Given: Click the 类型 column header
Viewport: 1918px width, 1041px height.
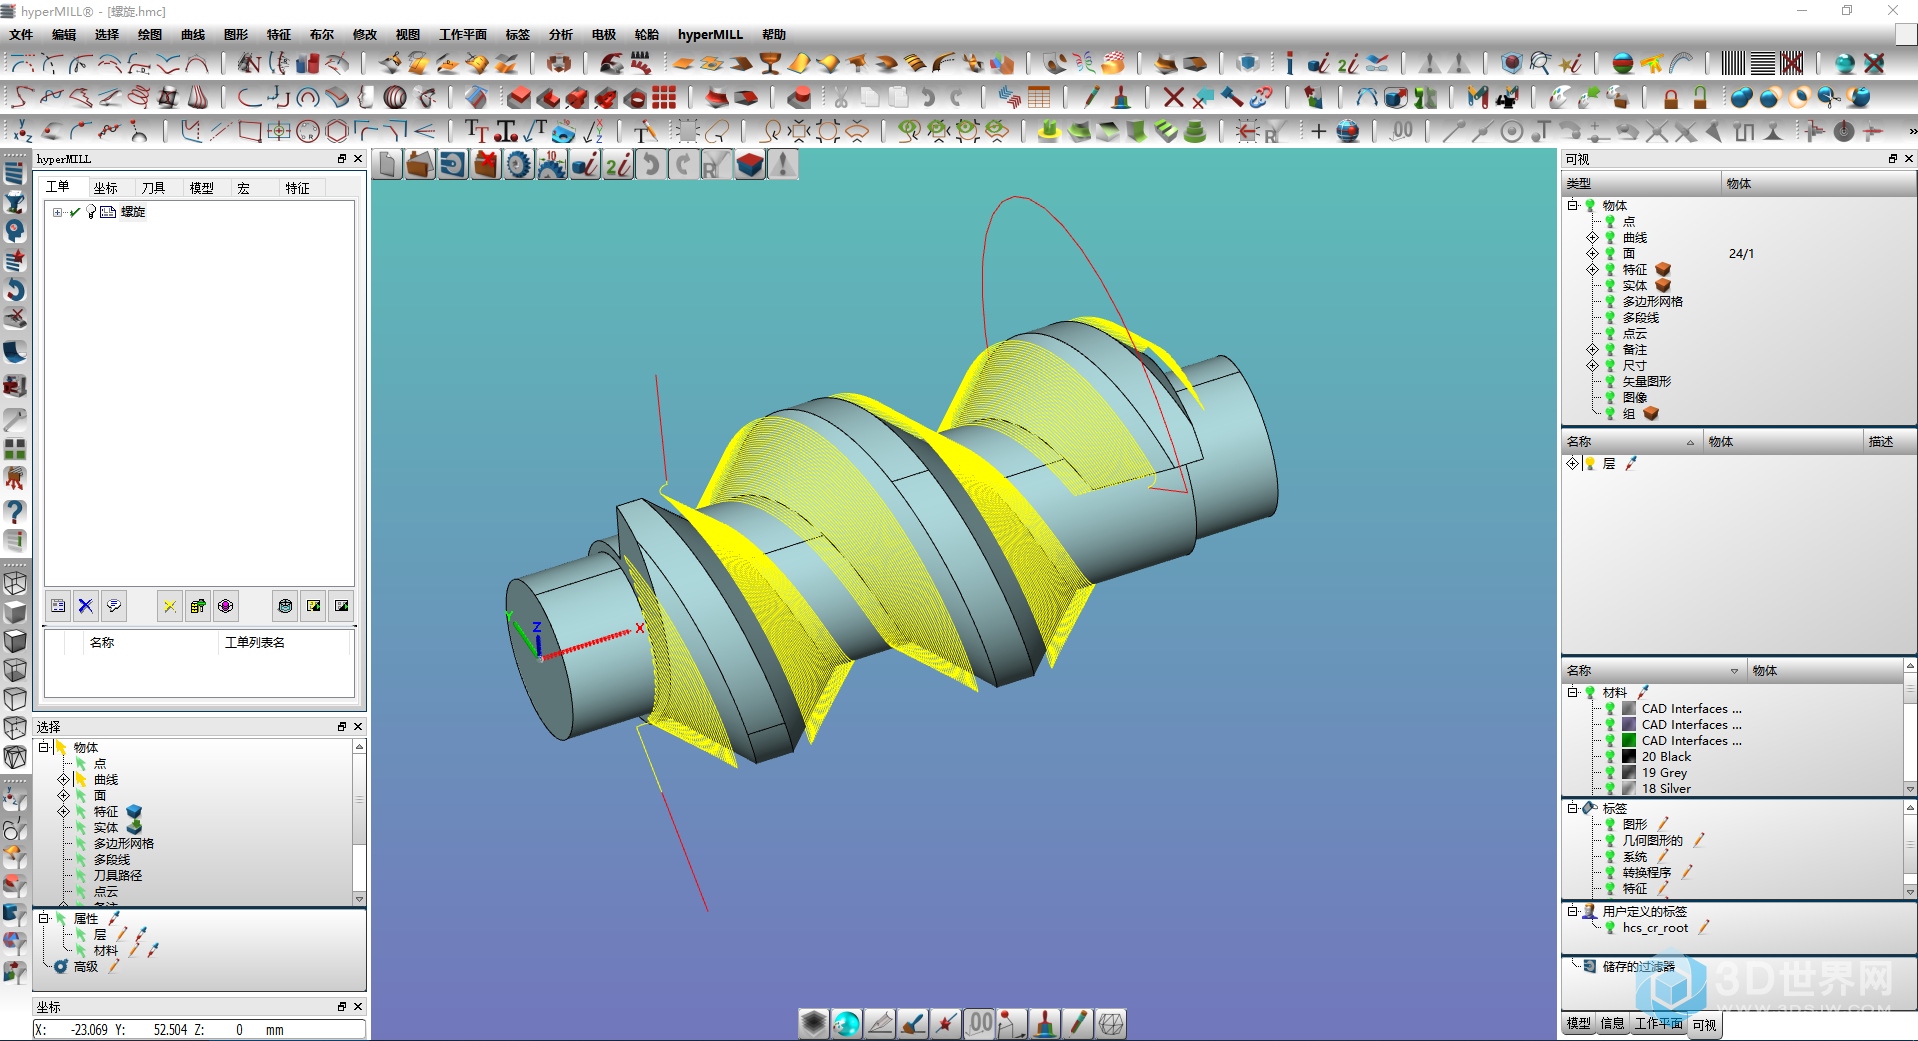Looking at the screenshot, I should (x=1640, y=184).
